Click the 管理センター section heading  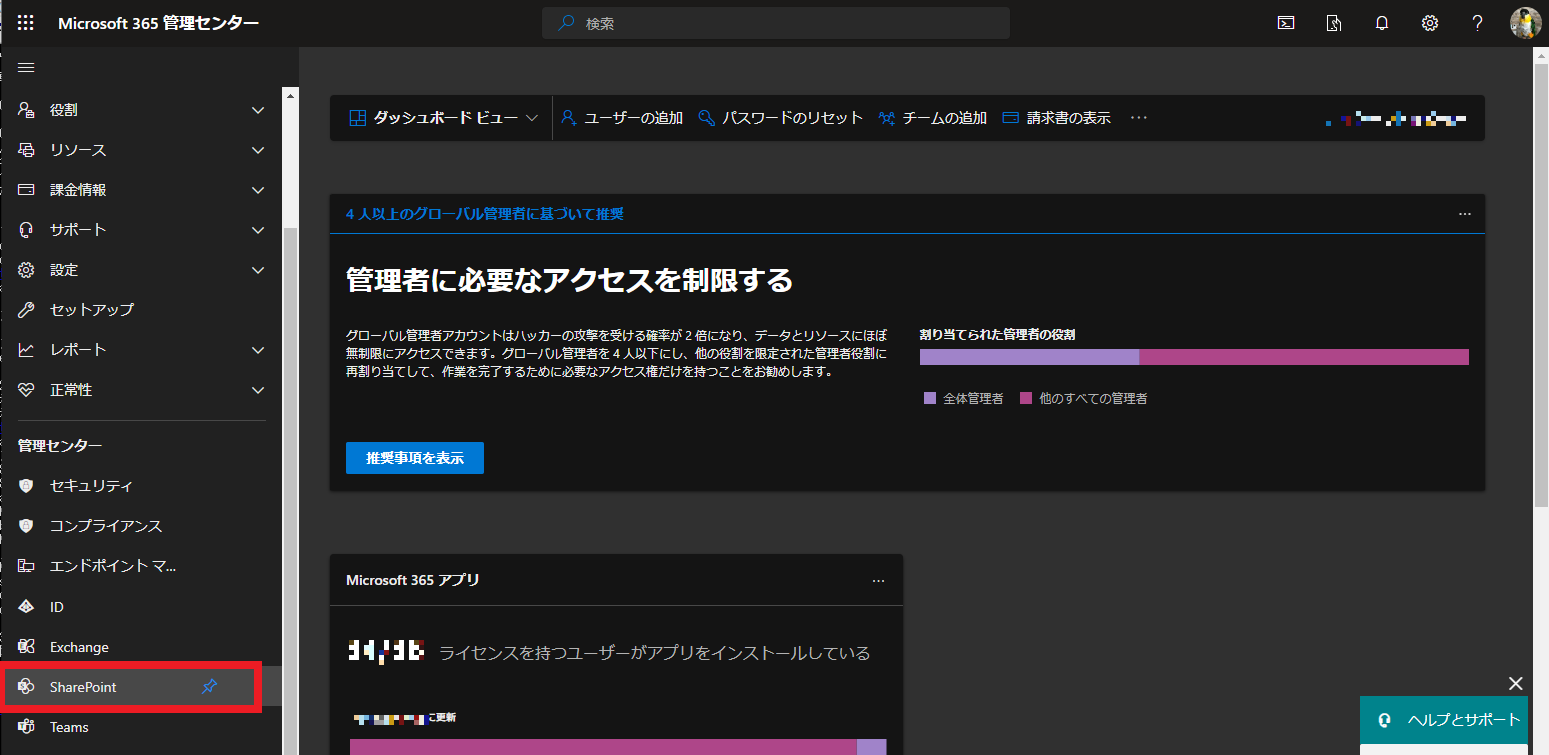[x=60, y=445]
